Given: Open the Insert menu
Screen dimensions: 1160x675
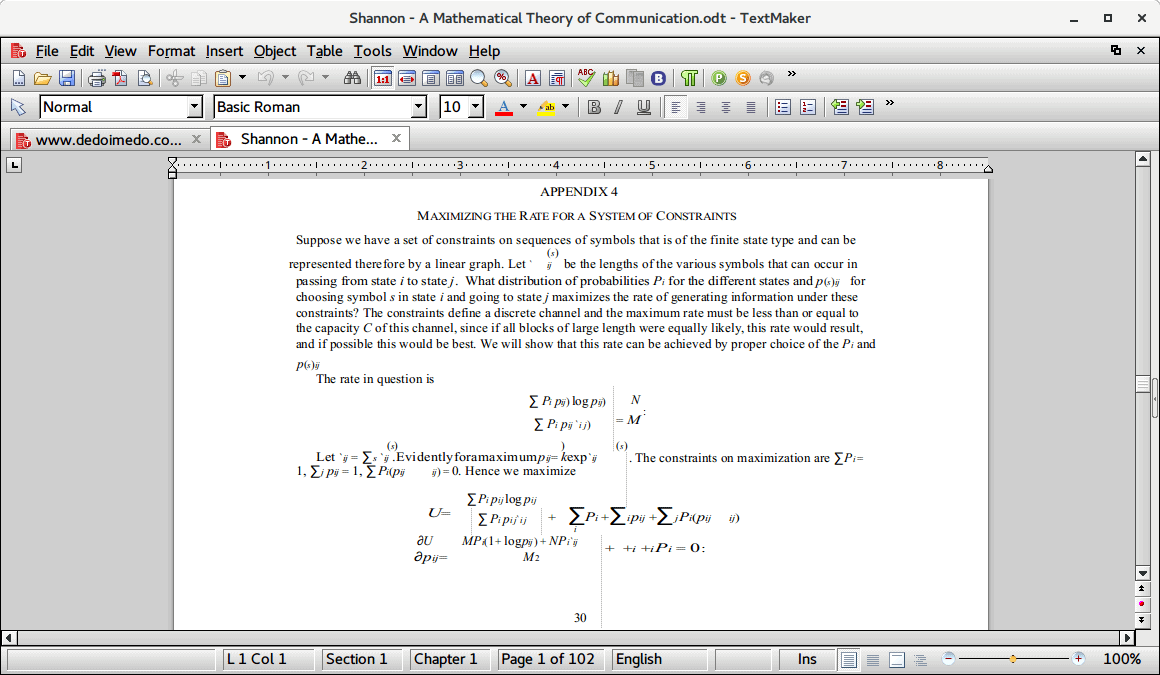Looking at the screenshot, I should coord(224,51).
